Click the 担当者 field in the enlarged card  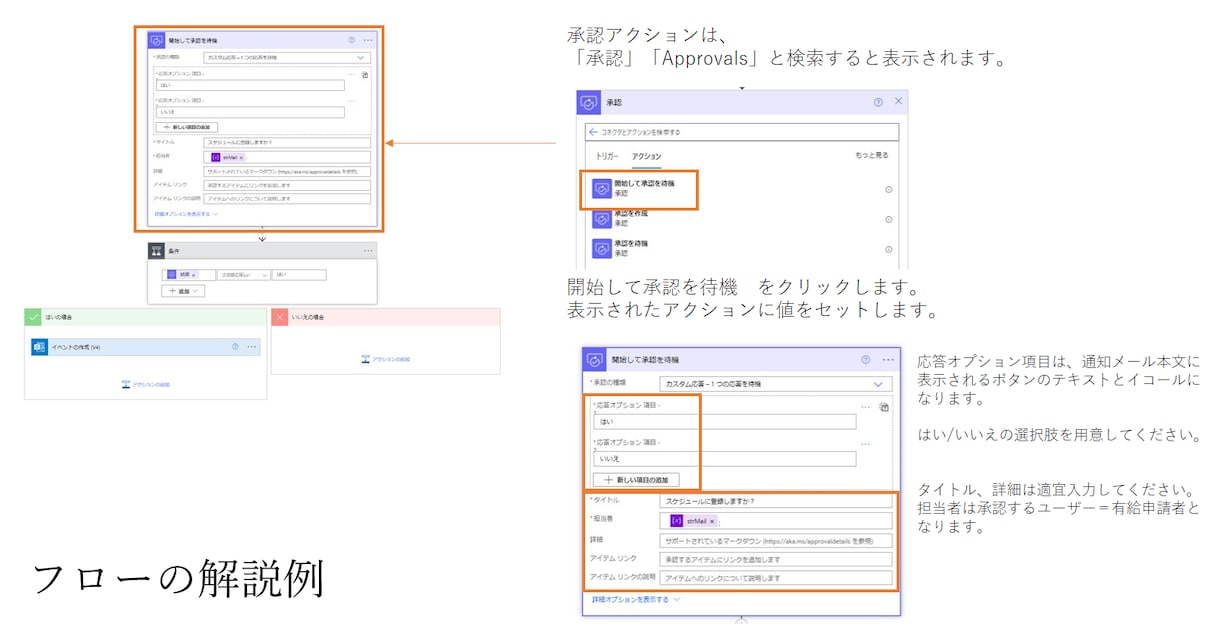[x=775, y=521]
